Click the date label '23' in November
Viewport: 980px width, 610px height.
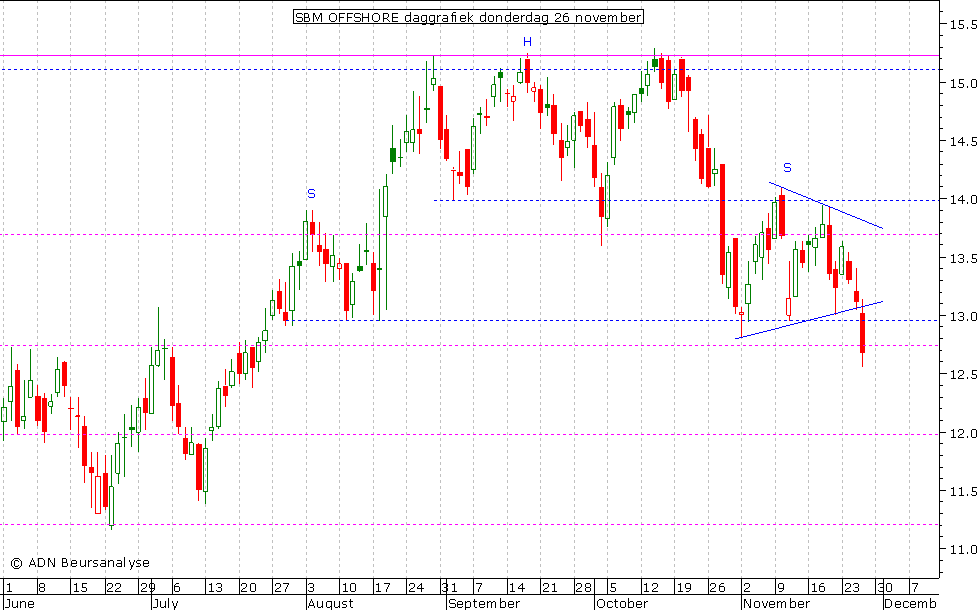point(852,588)
